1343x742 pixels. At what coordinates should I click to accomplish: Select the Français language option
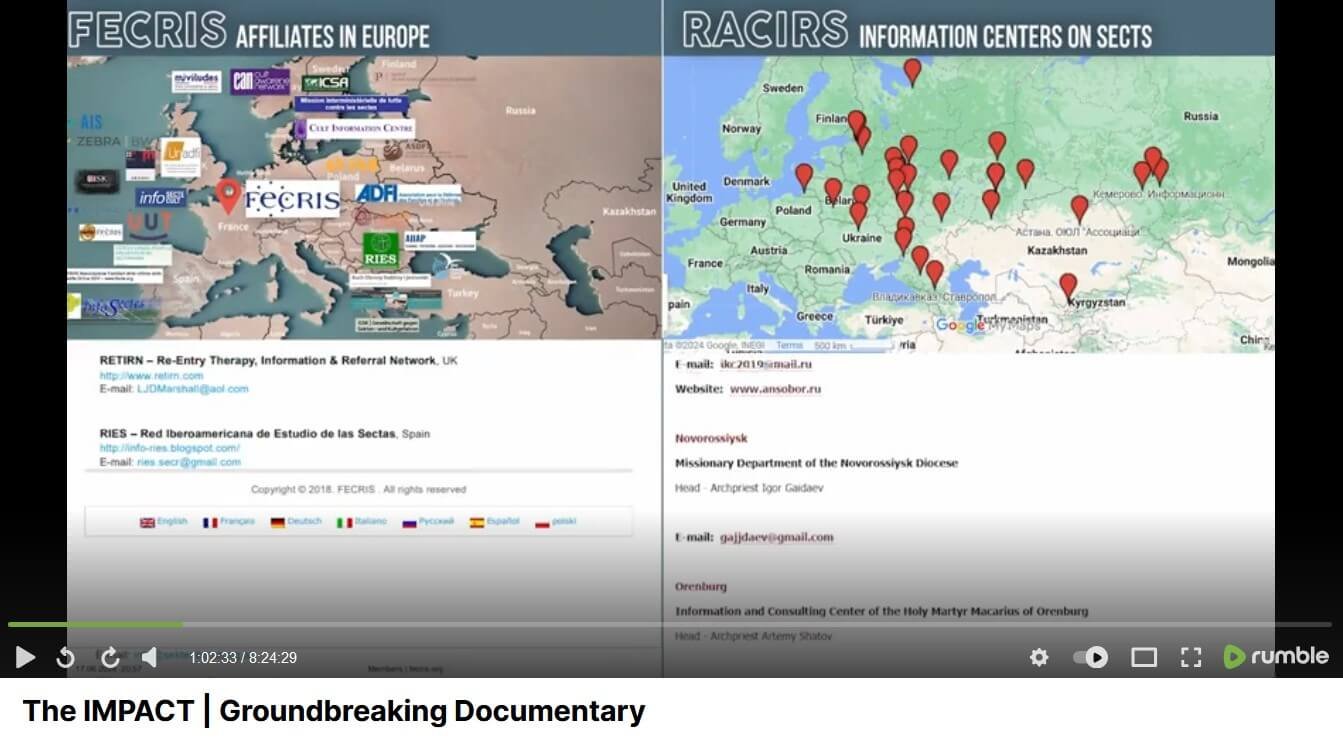coord(229,522)
